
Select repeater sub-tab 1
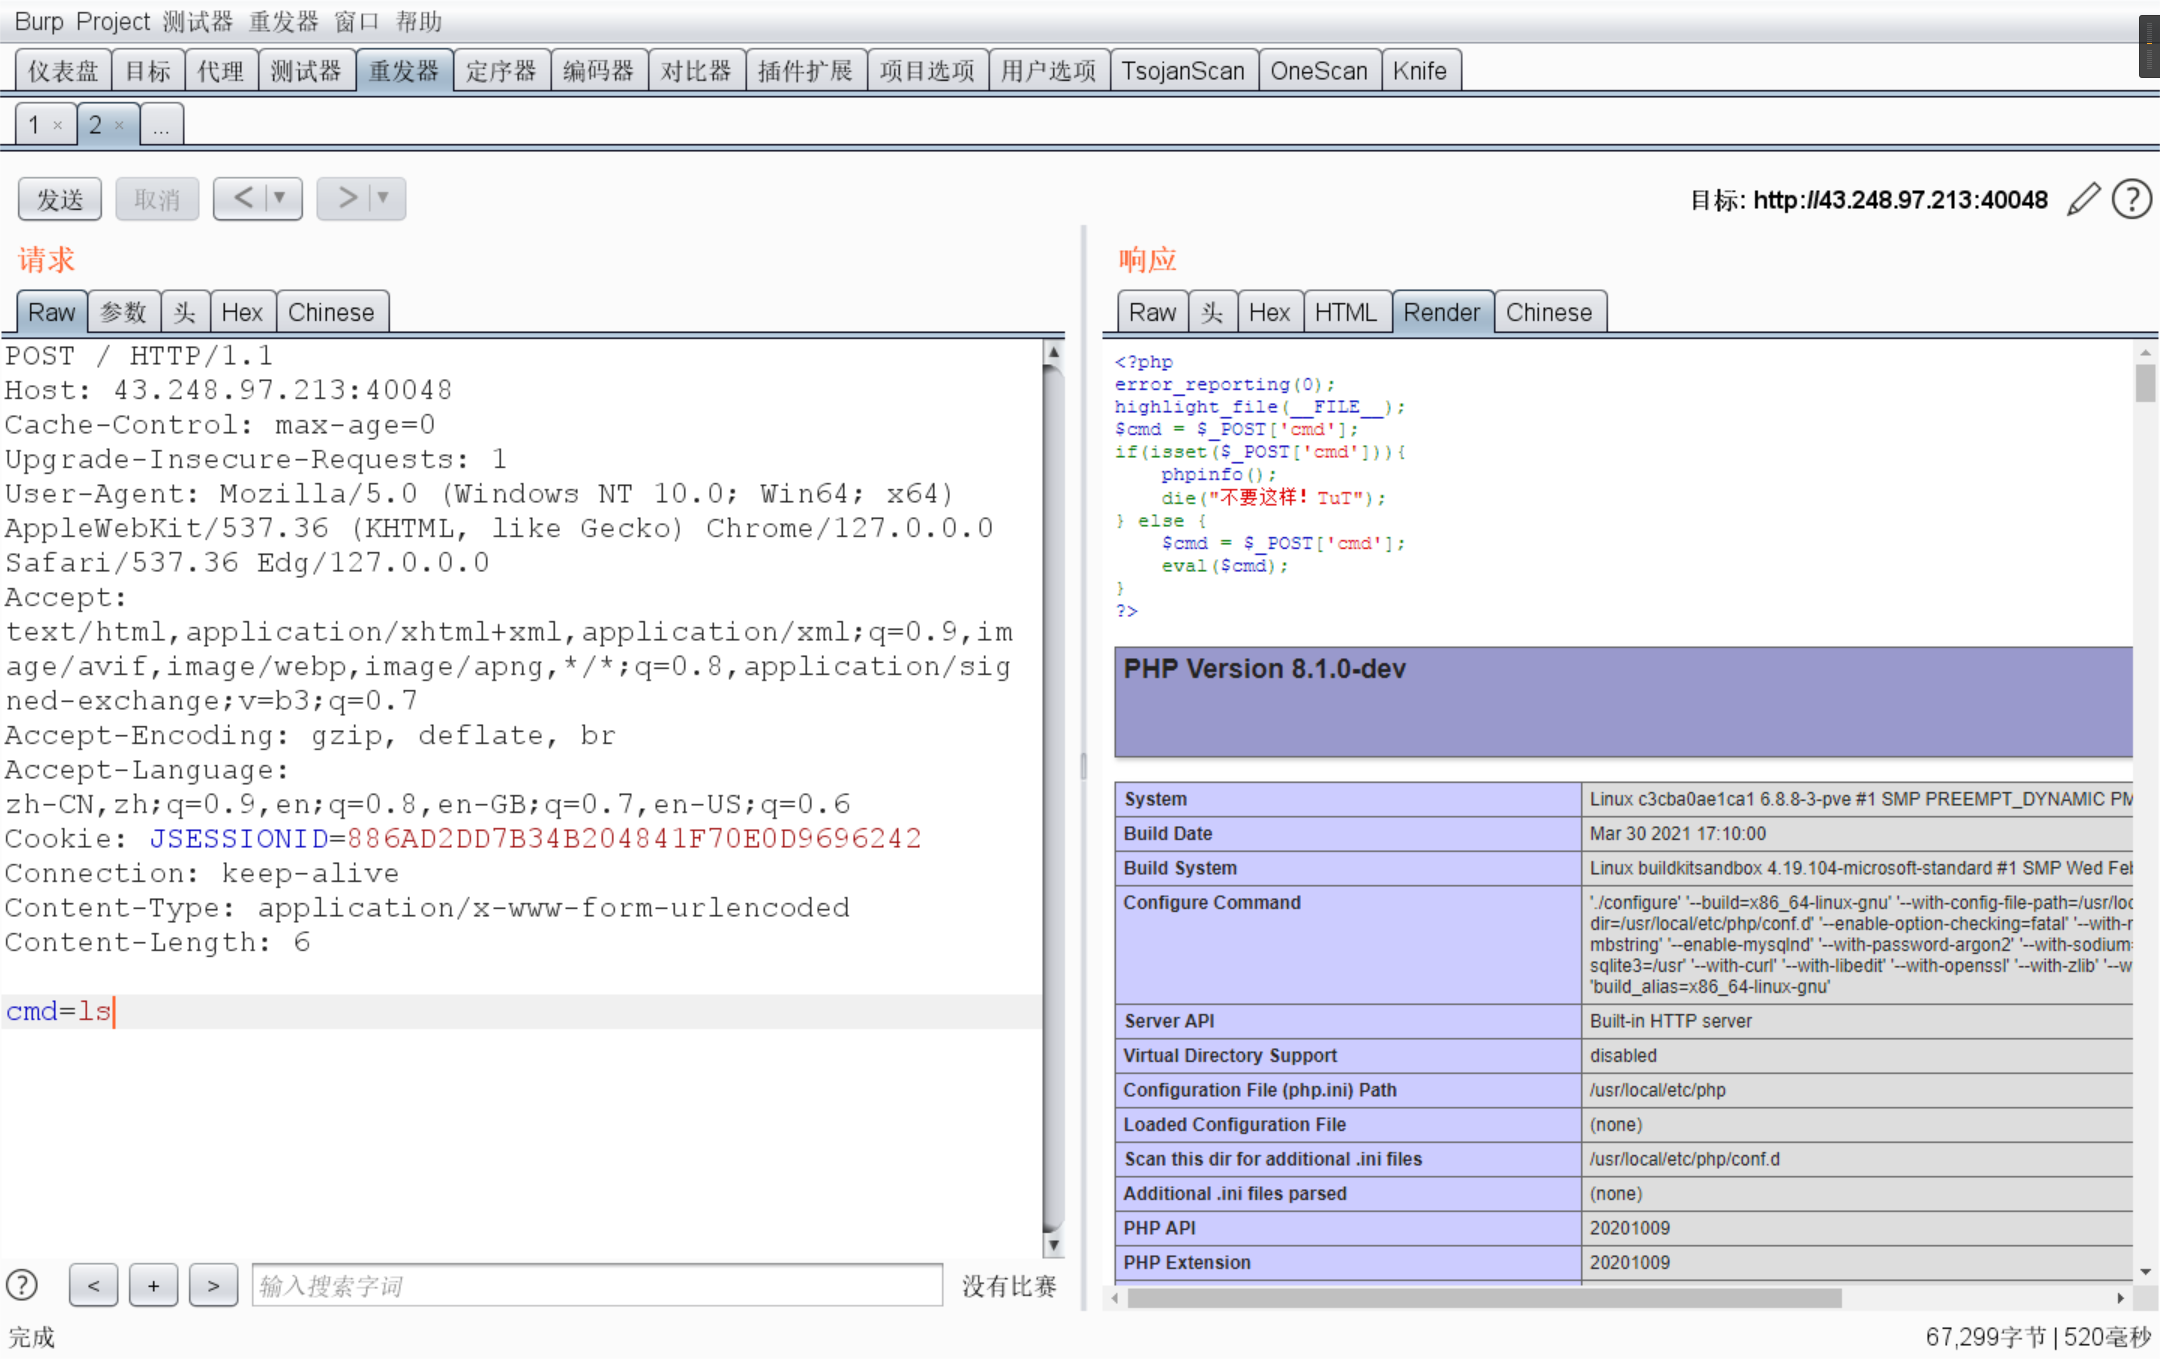[x=35, y=125]
